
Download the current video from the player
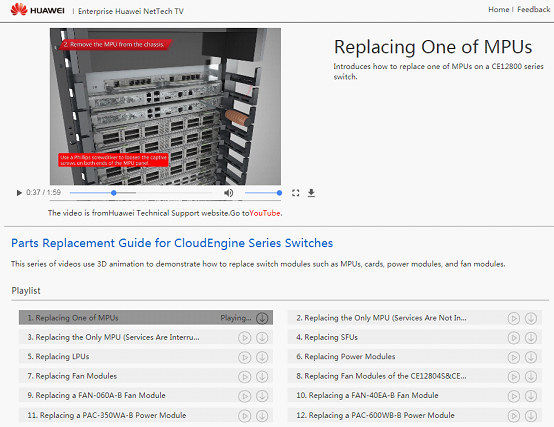311,193
